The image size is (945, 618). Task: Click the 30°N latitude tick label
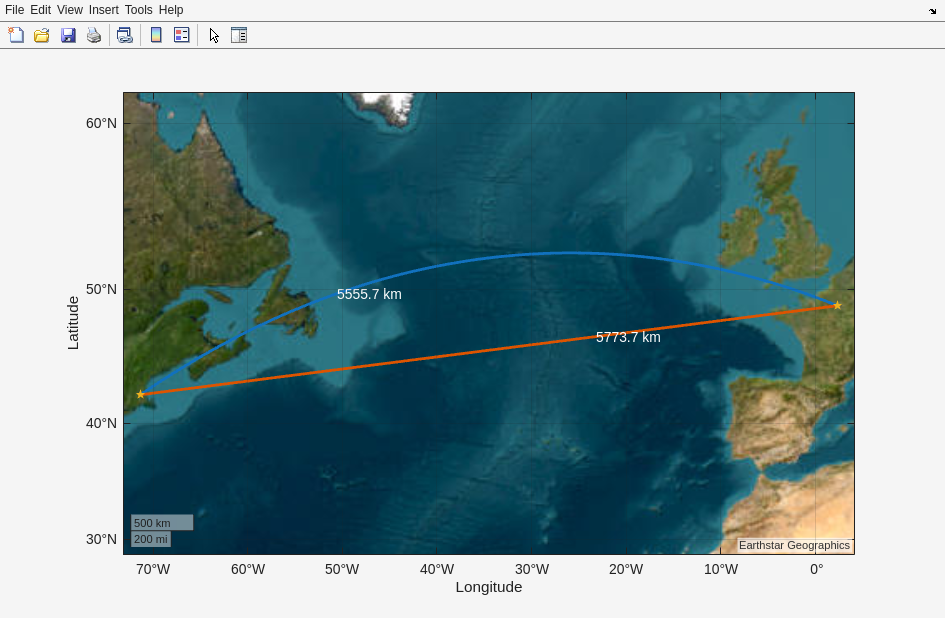click(101, 539)
